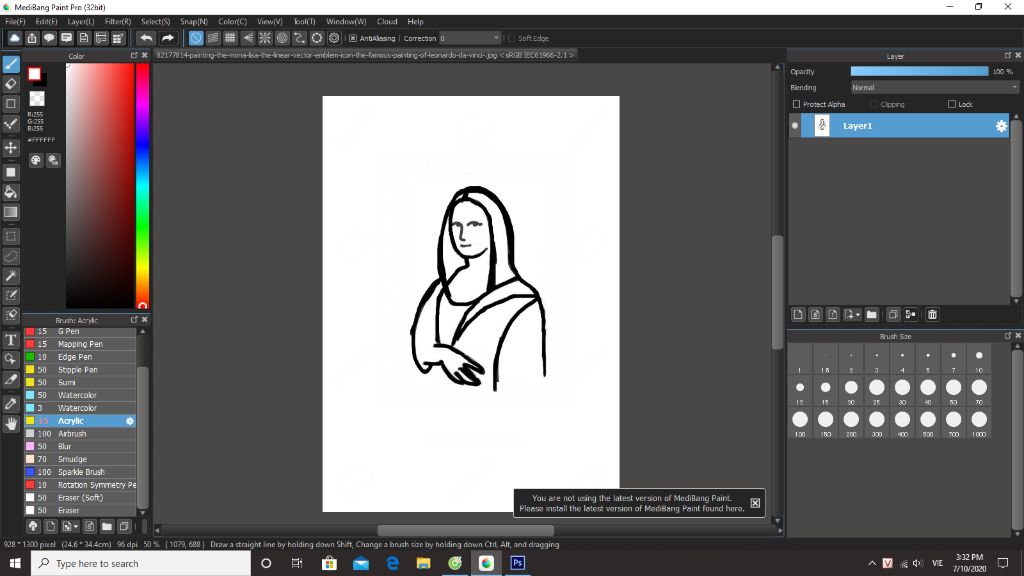Viewport: 1024px width, 576px height.
Task: Open the Blending mode dropdown
Action: click(x=935, y=88)
